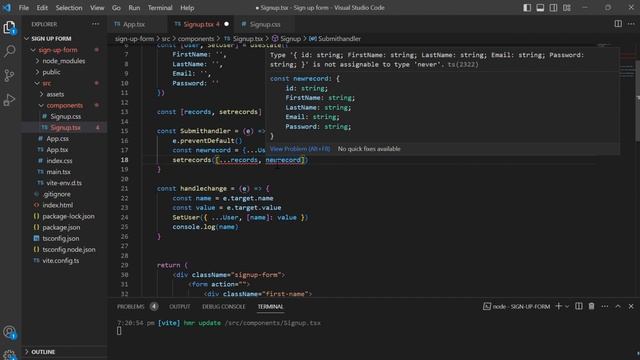The image size is (640, 360).
Task: Open the Manage gear icon
Action: pos(9,354)
